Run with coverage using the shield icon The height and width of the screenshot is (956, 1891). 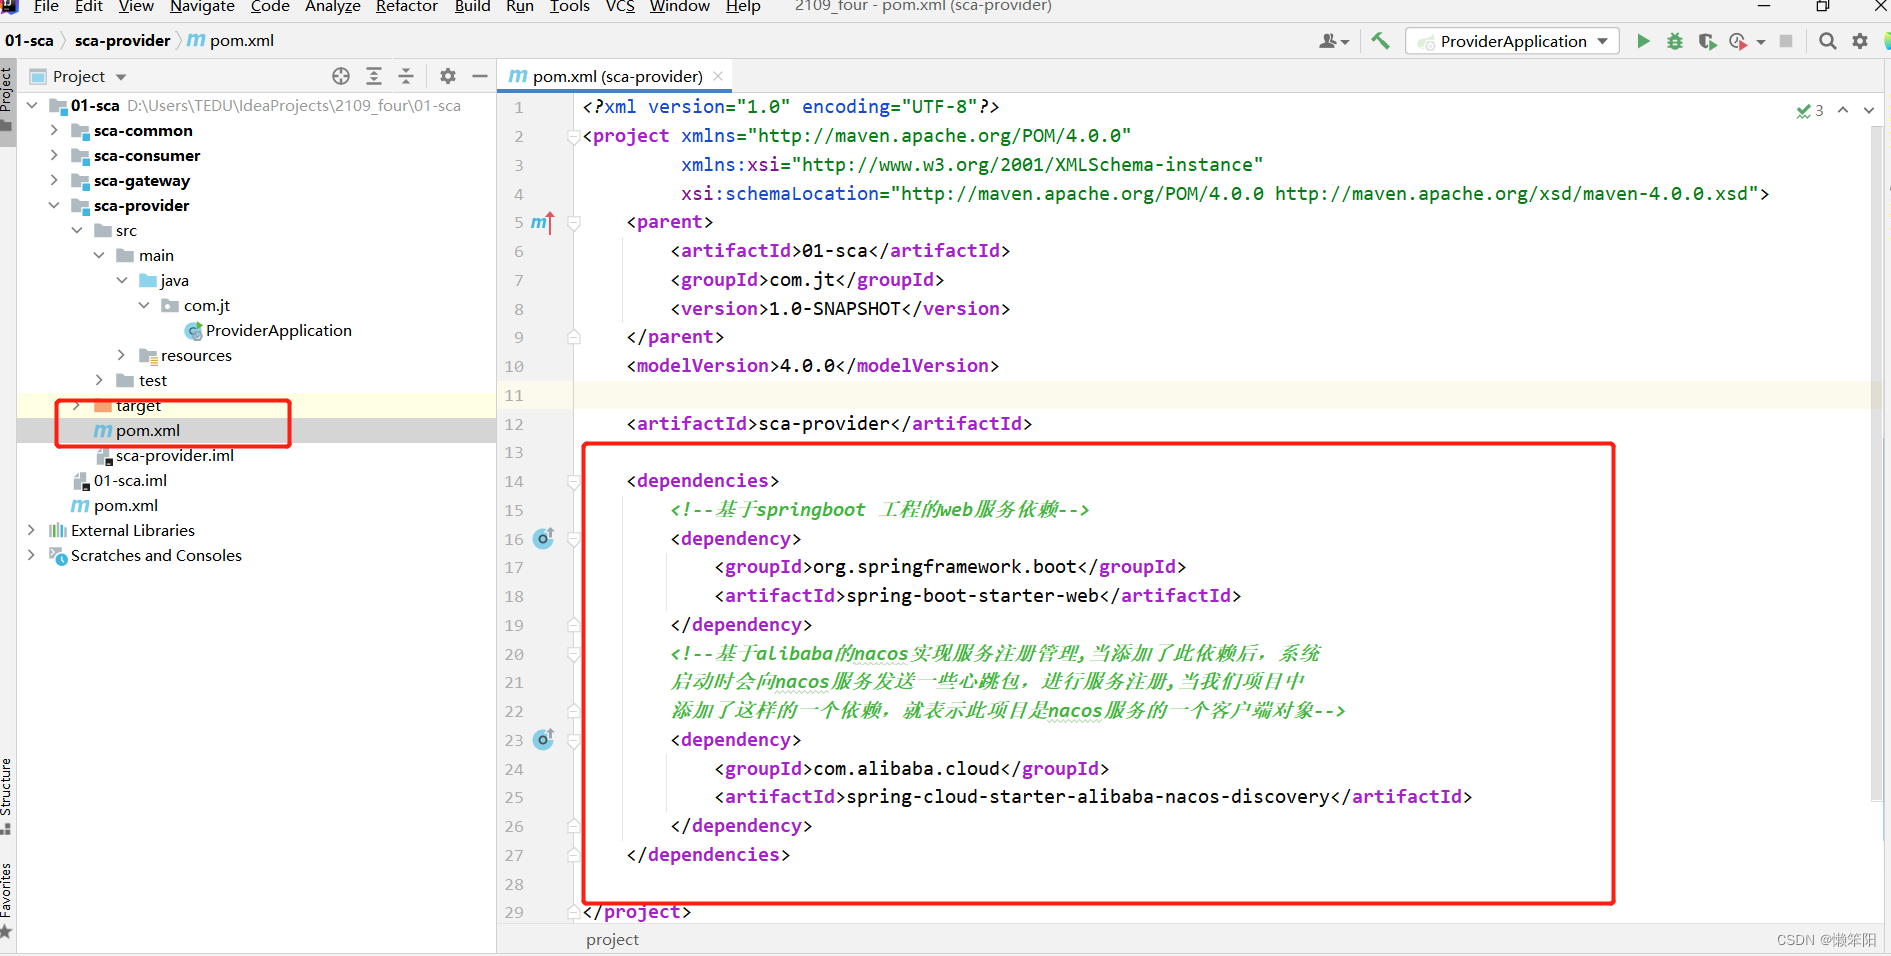click(x=1707, y=41)
